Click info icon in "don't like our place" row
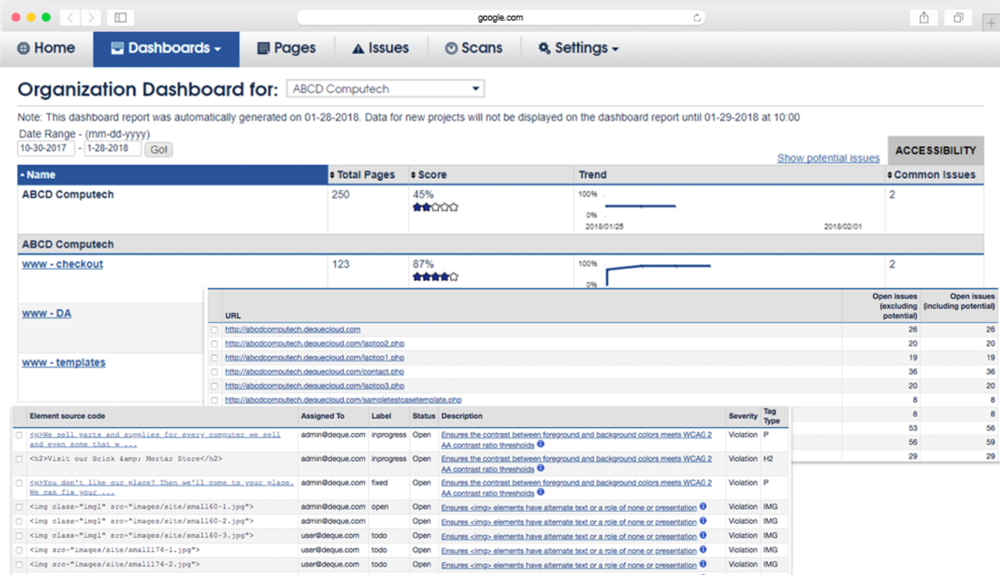The width and height of the screenshot is (1000, 575). coord(540,491)
